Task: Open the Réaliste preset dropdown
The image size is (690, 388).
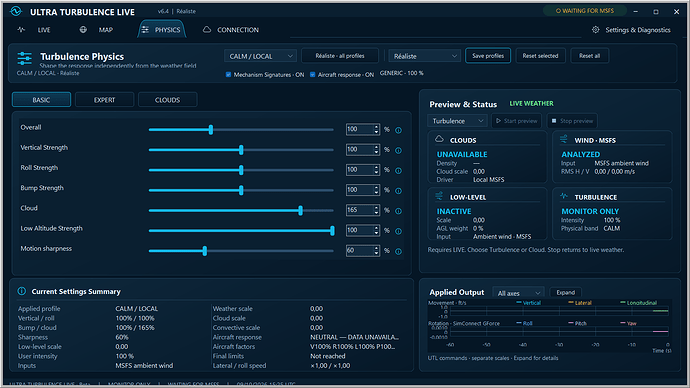Action: click(425, 56)
